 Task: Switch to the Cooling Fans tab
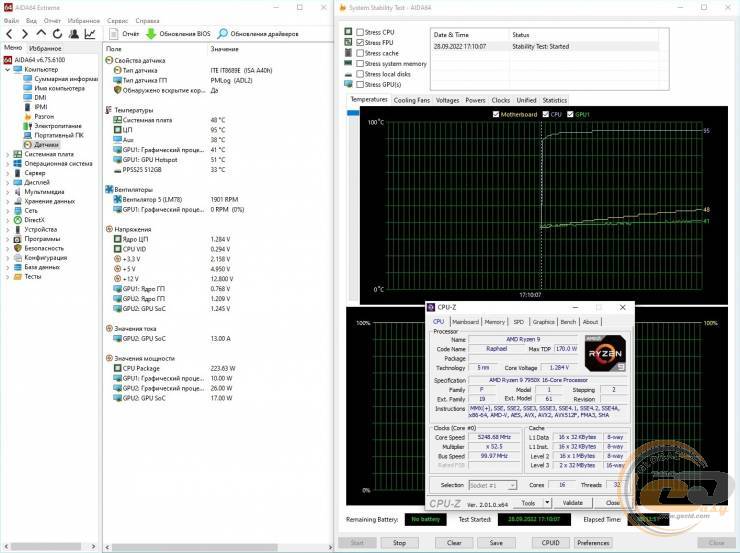click(x=412, y=100)
